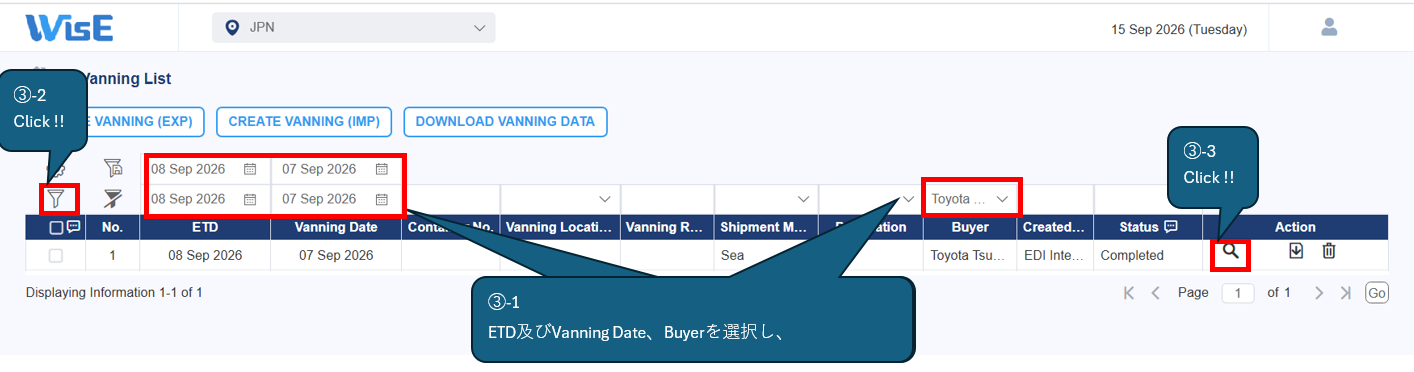Image resolution: width=1414 pixels, height=372 pixels.
Task: Toggle the select-all checkbox in table header
Action: (56, 227)
